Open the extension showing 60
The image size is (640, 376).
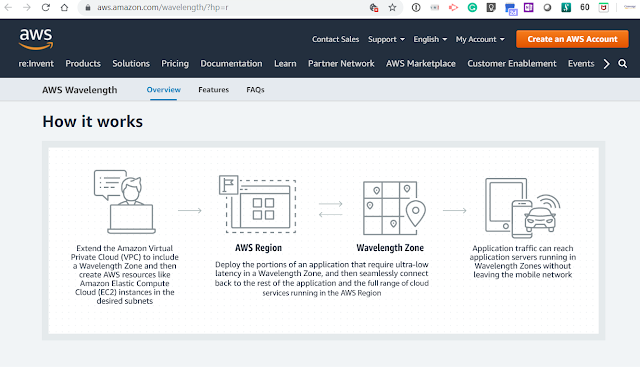click(584, 7)
